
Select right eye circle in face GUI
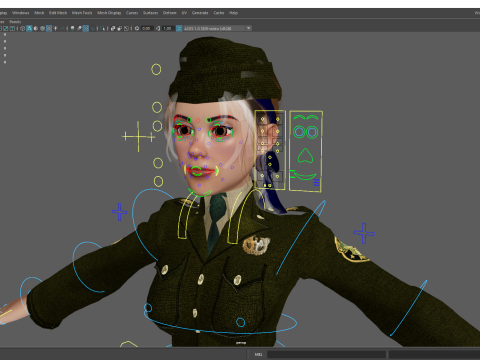[x=312, y=132]
